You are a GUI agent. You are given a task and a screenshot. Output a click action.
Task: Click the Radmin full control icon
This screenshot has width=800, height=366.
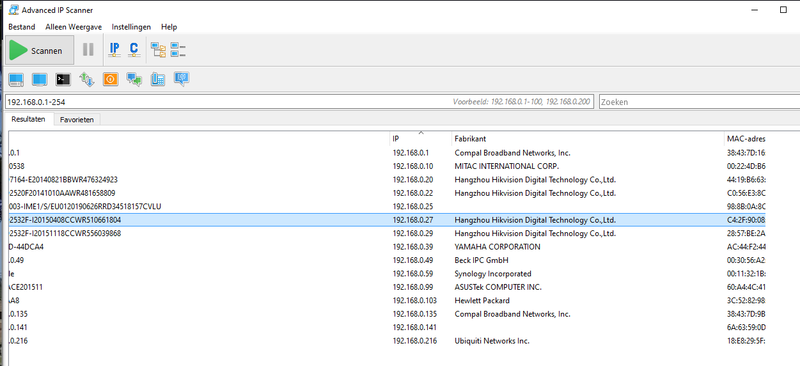[x=16, y=79]
